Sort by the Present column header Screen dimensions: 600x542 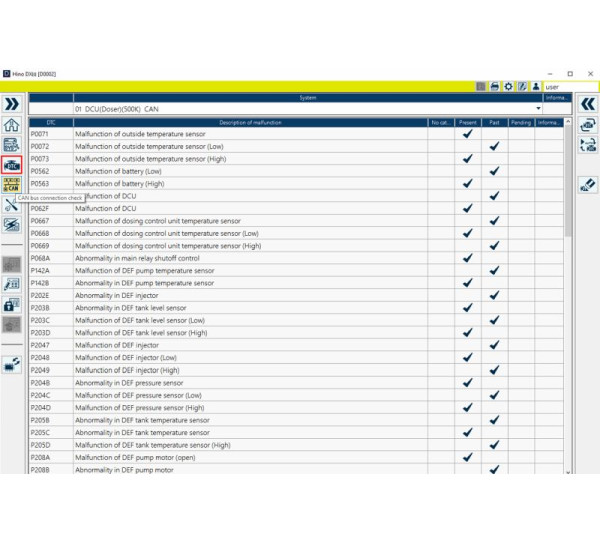[467, 122]
